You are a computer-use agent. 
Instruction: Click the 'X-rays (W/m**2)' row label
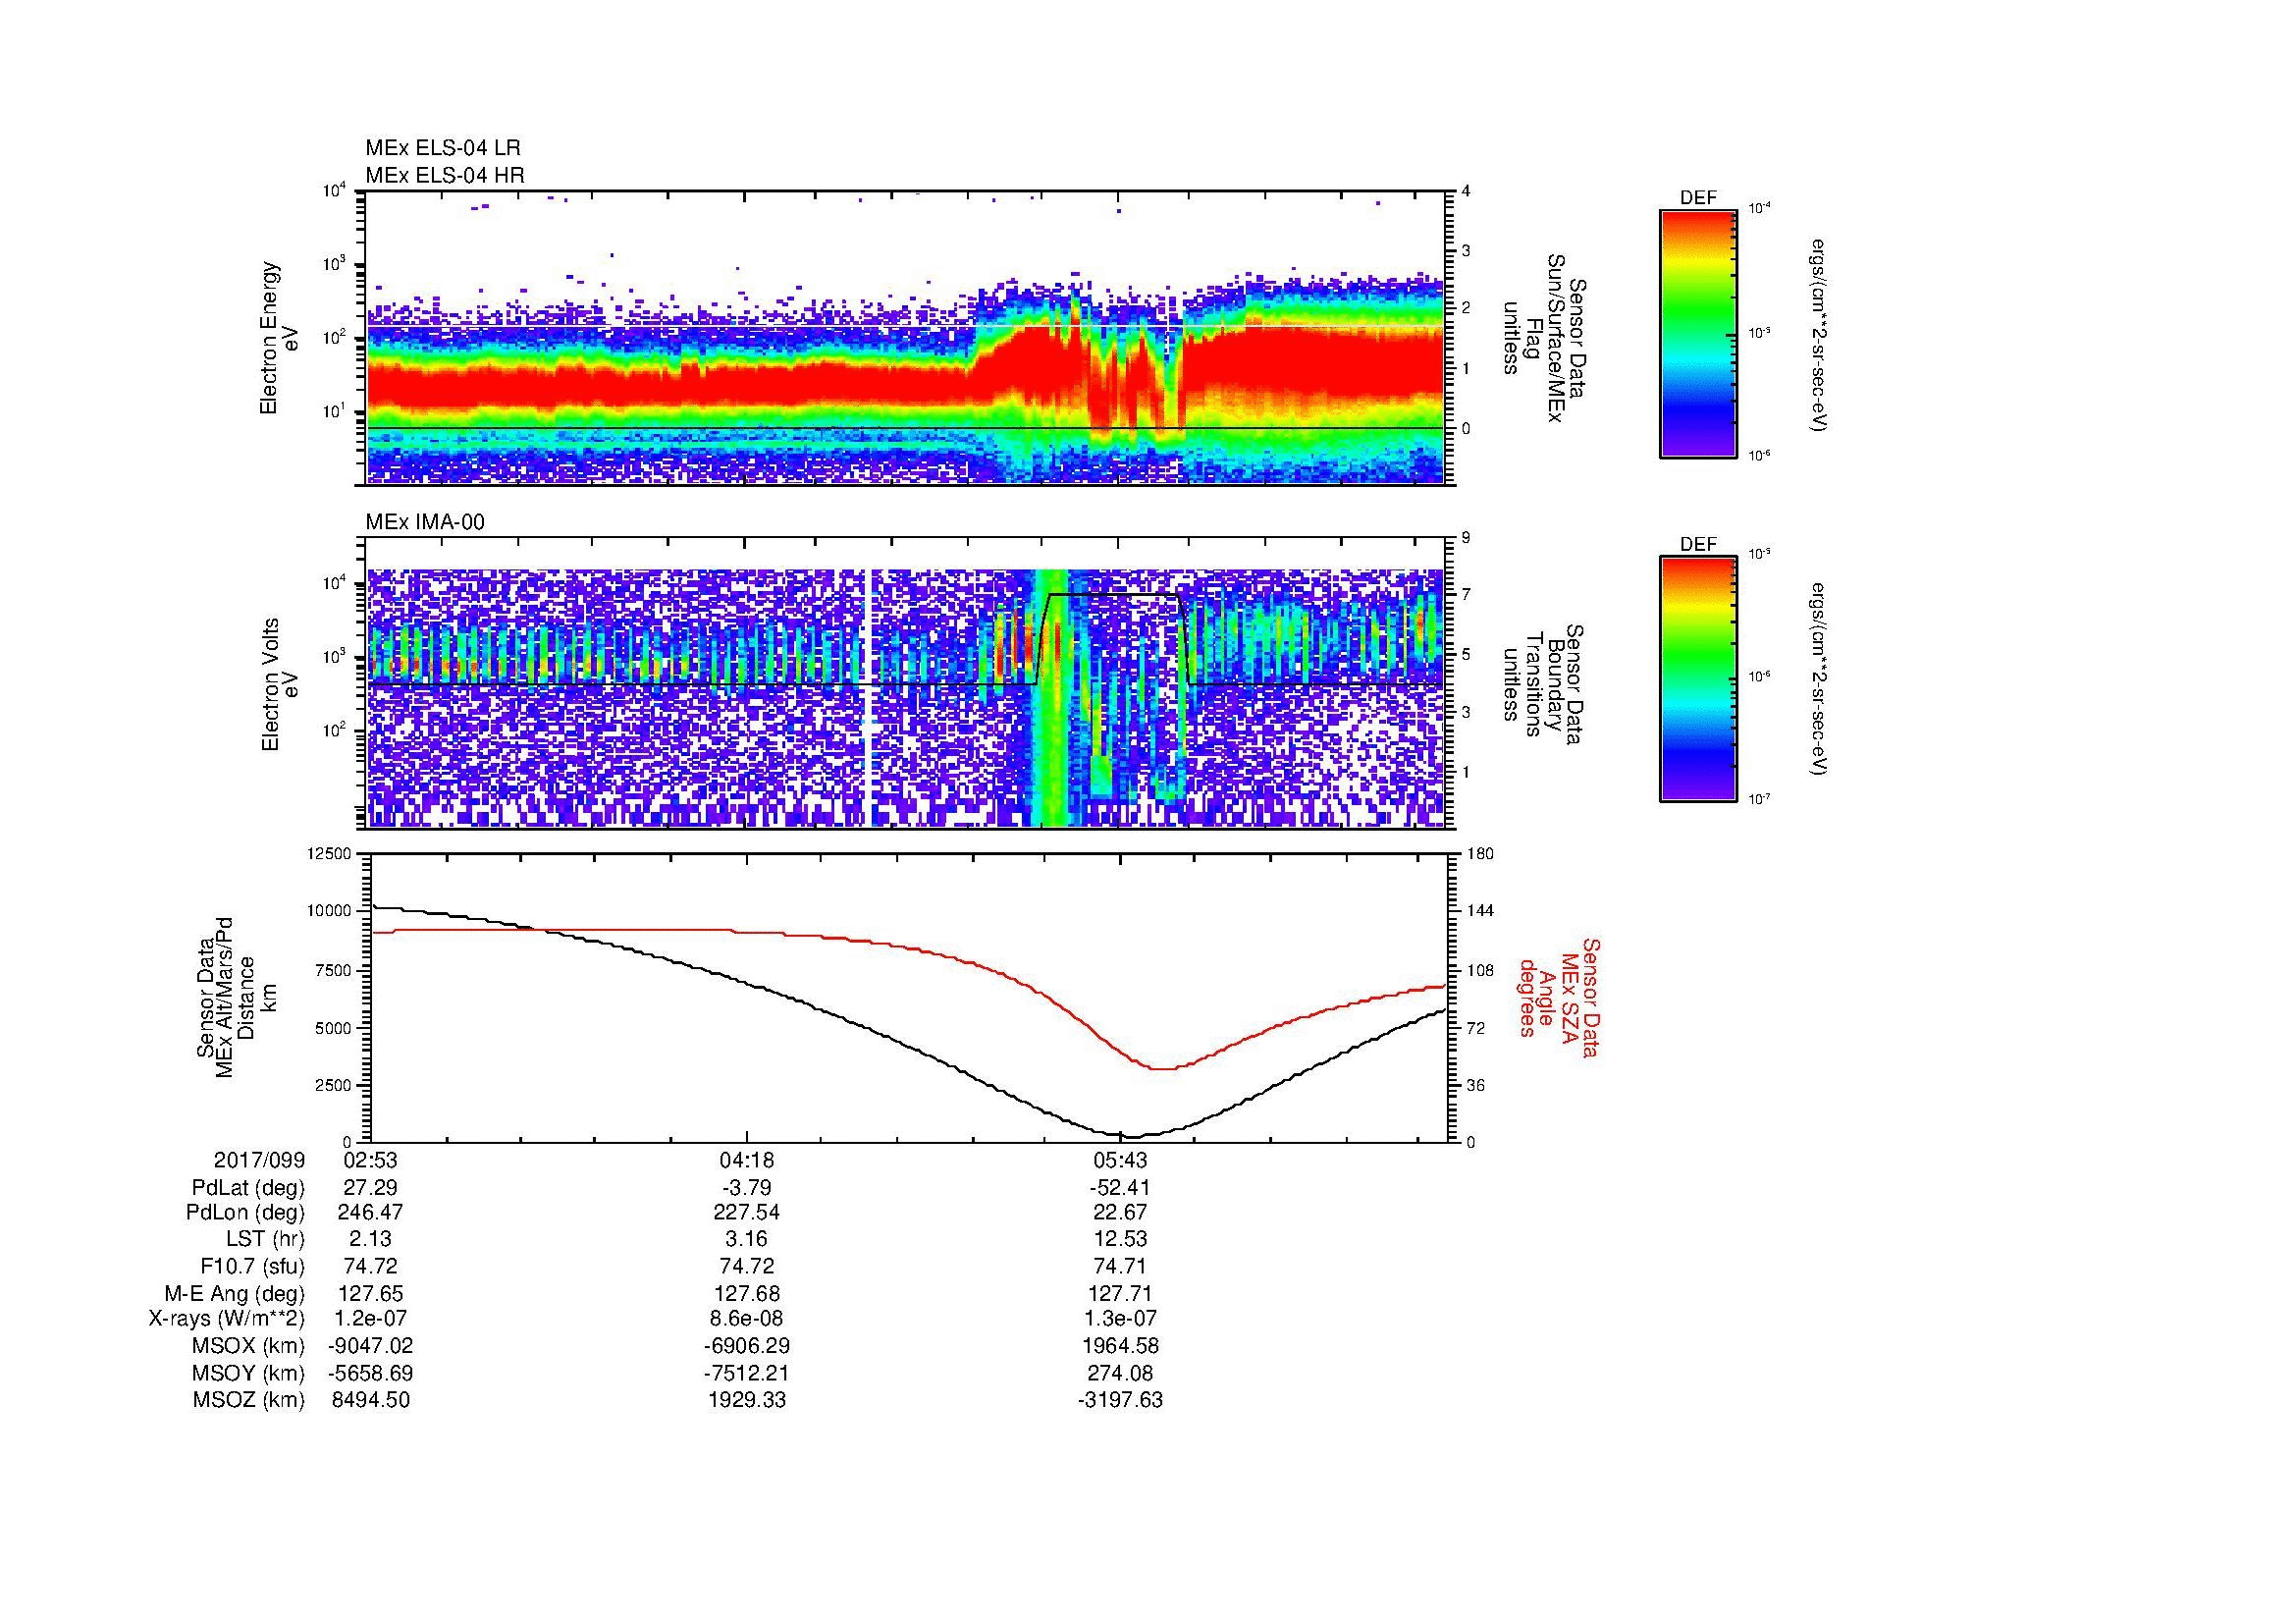pyautogui.click(x=226, y=1319)
